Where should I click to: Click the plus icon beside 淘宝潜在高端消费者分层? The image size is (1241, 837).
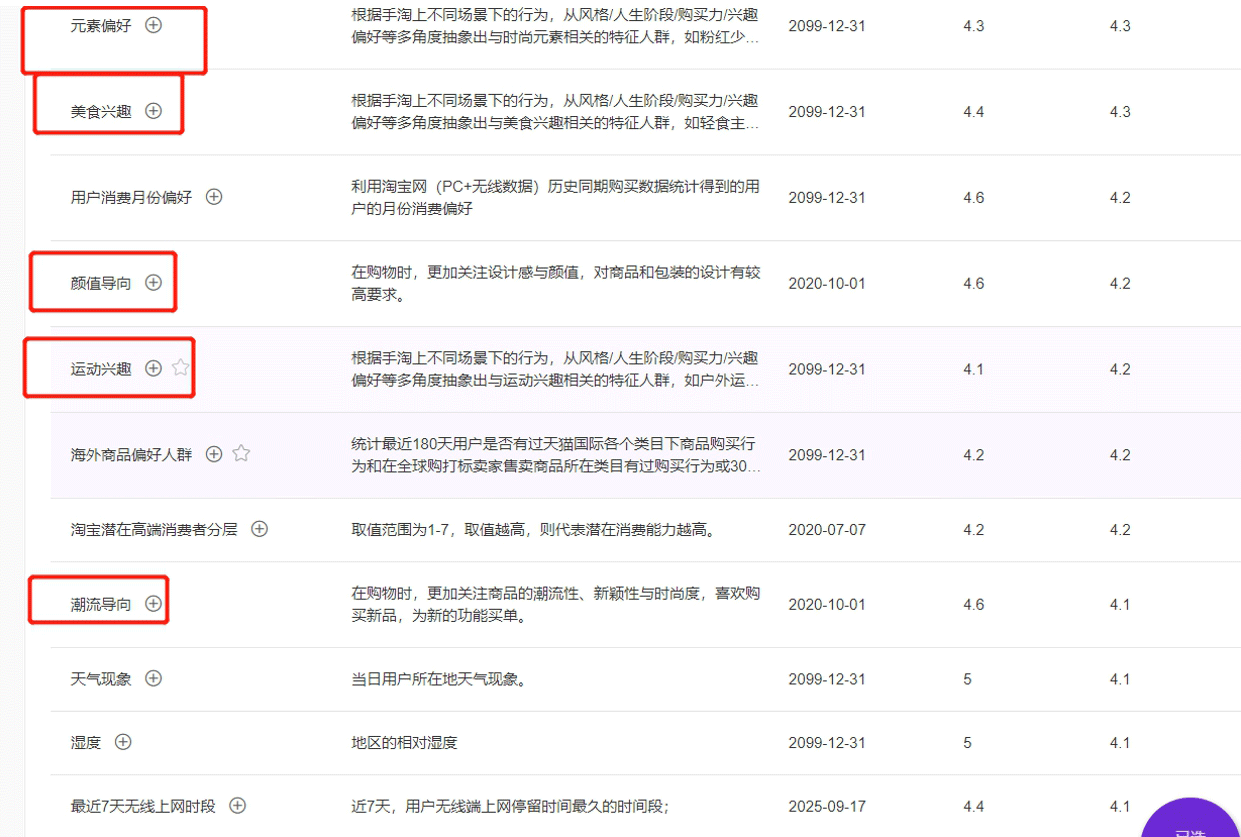pos(260,529)
